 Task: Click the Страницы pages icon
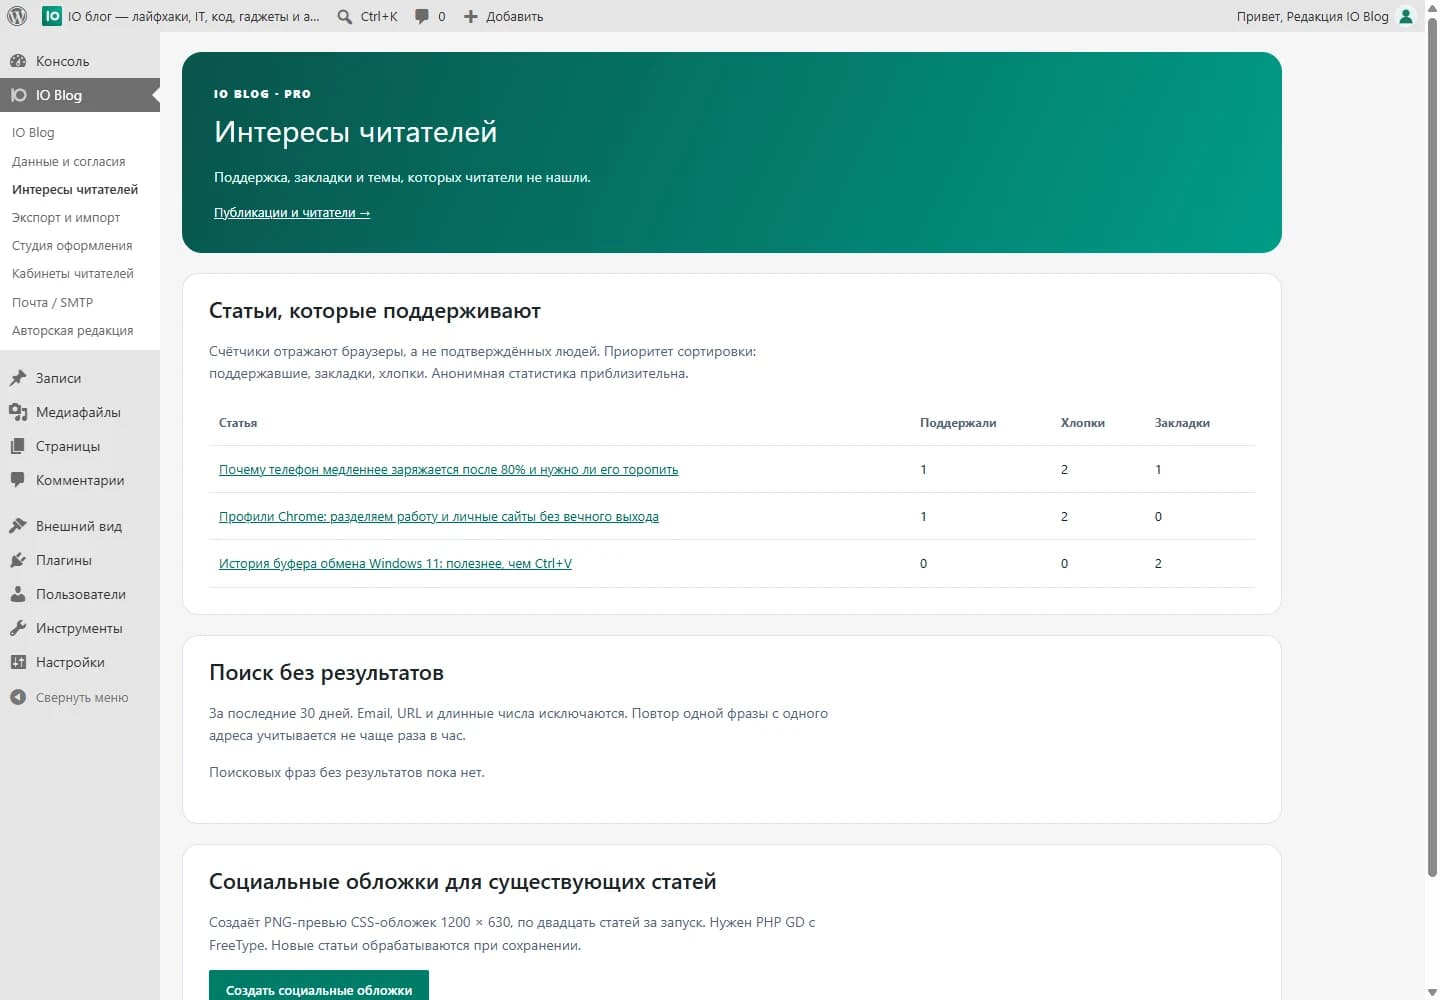tap(18, 446)
